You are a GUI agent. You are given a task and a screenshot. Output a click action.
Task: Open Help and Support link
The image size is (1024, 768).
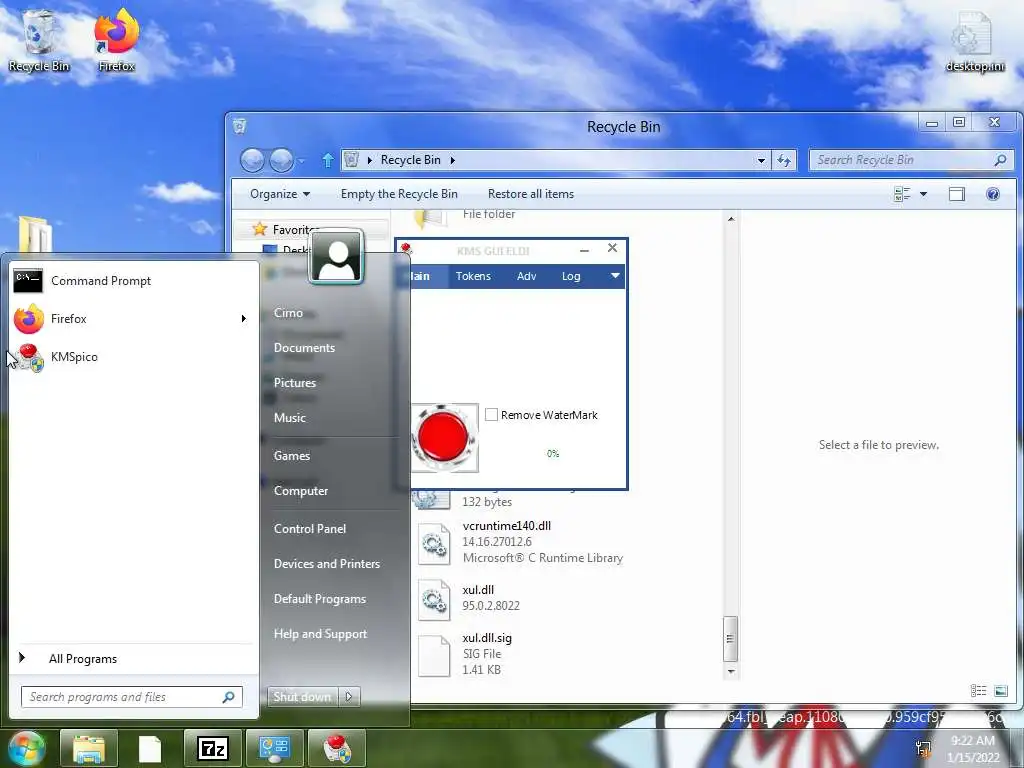(321, 634)
